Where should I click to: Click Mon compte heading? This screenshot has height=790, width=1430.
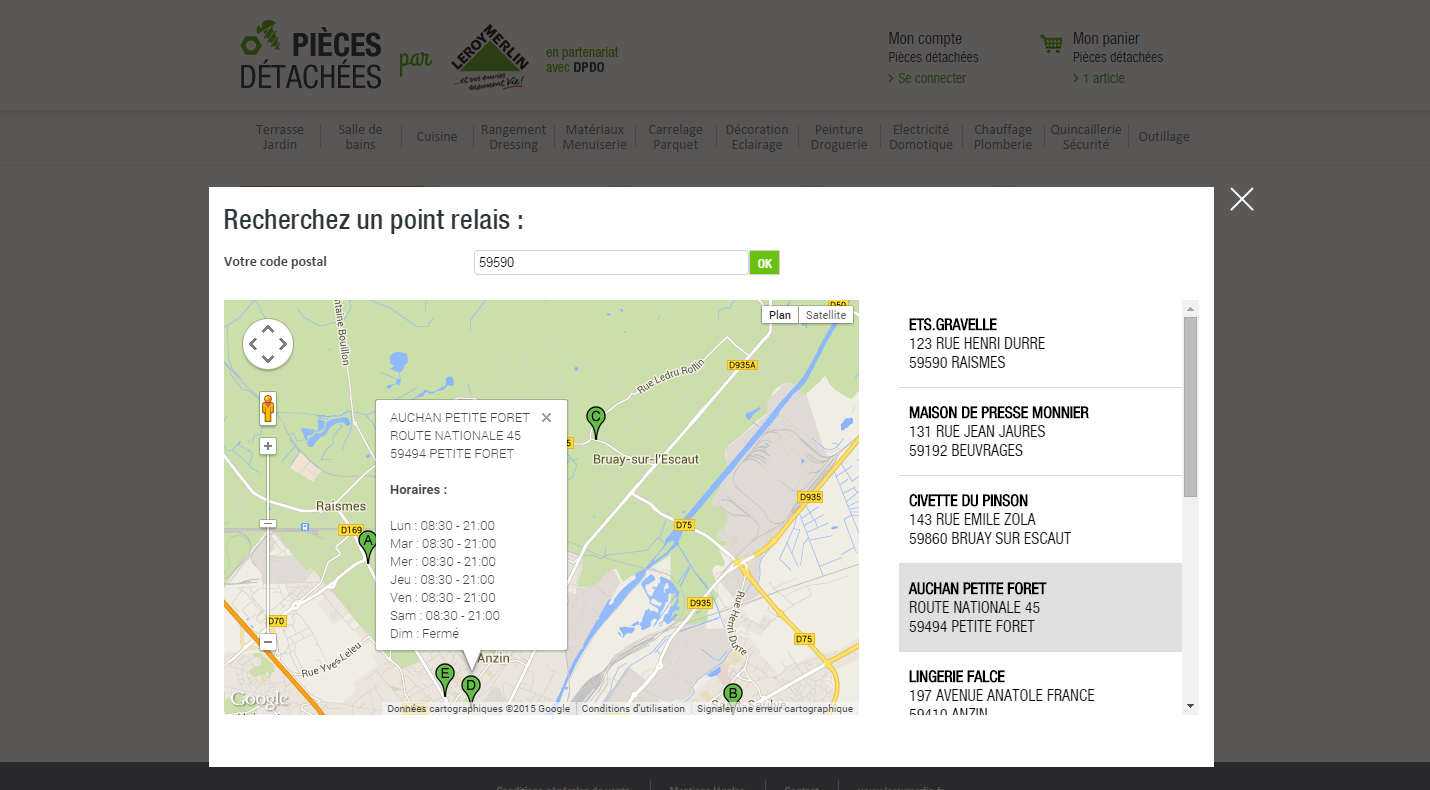(x=925, y=39)
